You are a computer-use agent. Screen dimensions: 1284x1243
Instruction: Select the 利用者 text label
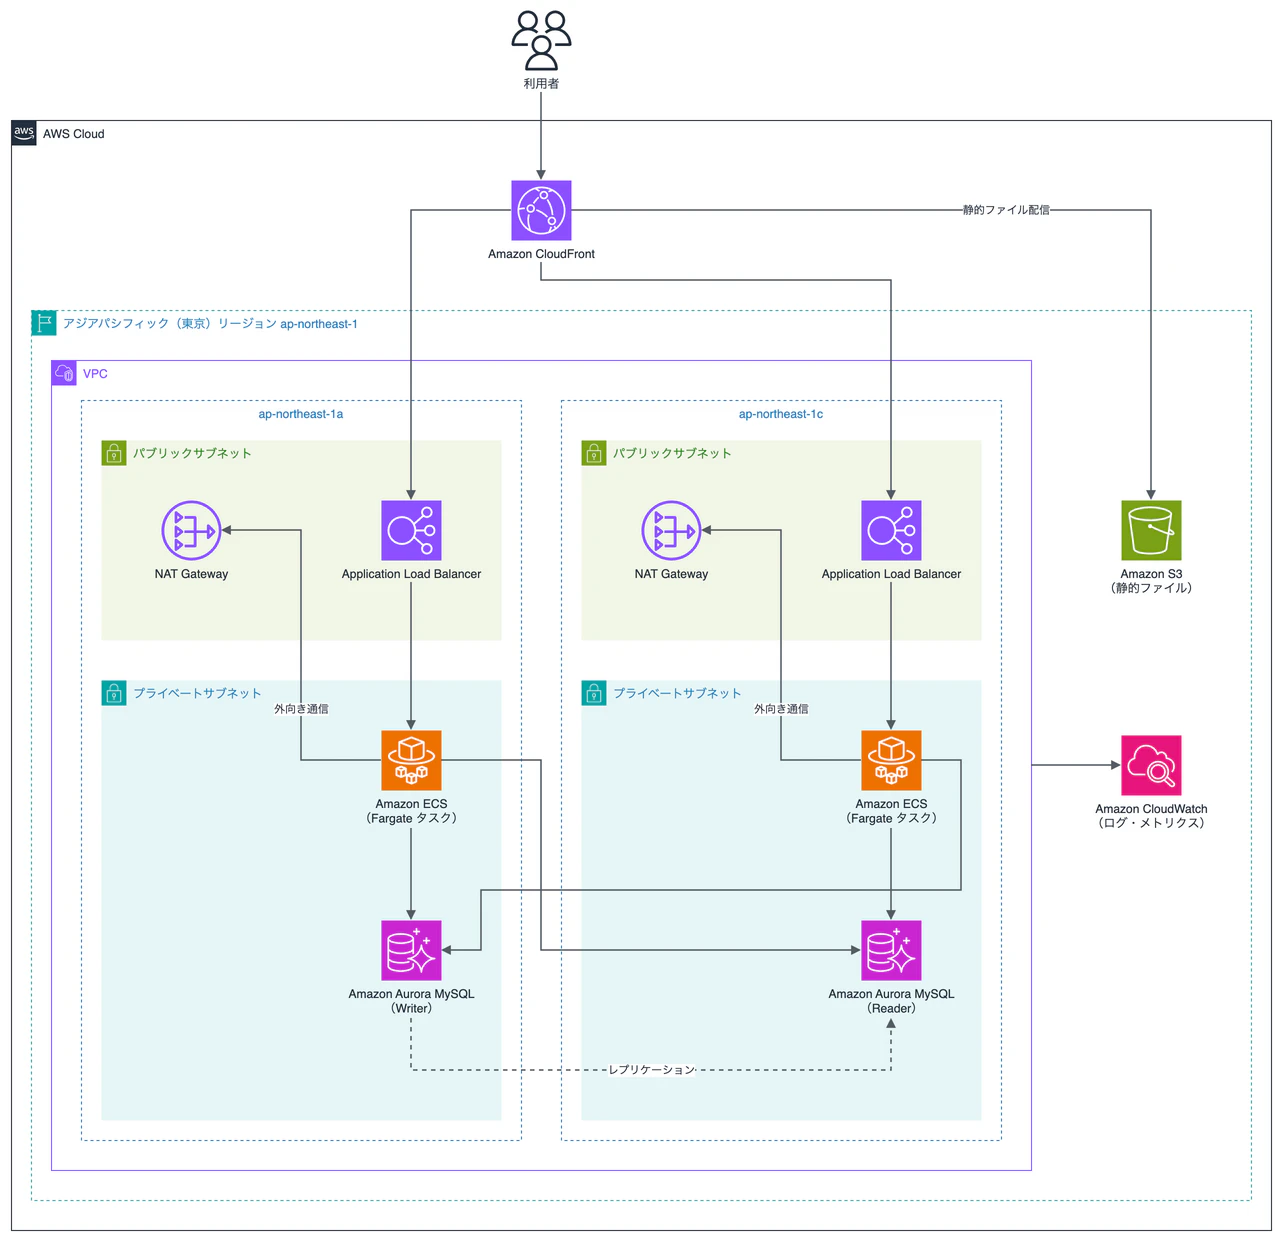coord(541,84)
